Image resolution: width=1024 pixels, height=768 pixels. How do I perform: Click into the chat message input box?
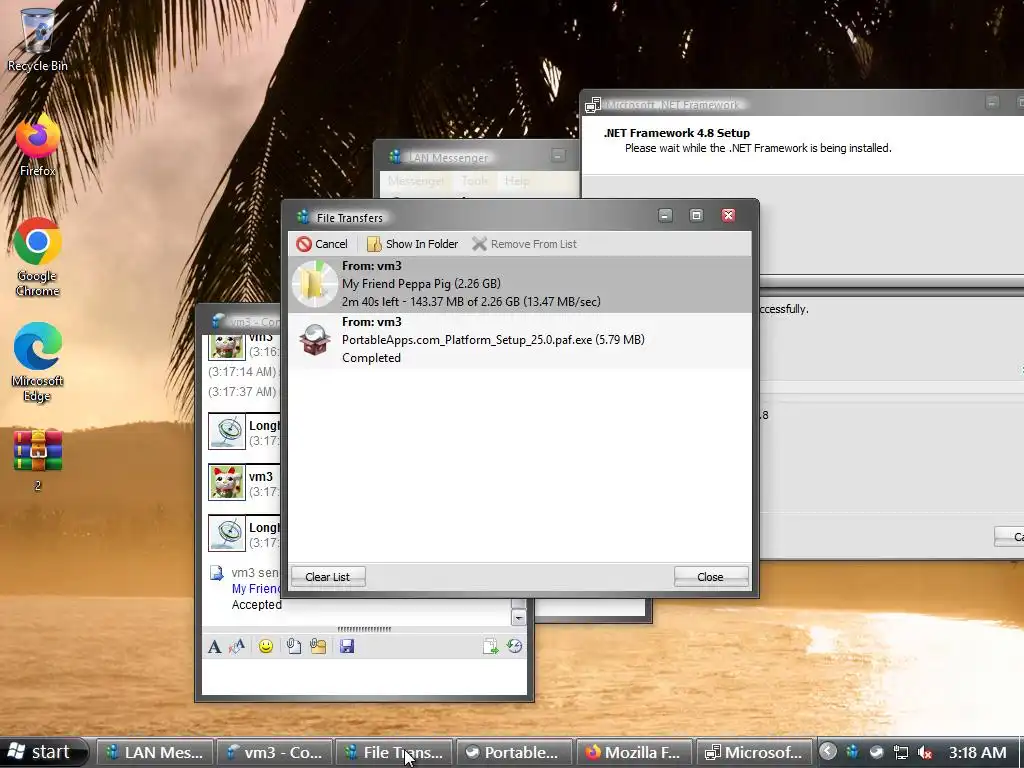click(364, 677)
